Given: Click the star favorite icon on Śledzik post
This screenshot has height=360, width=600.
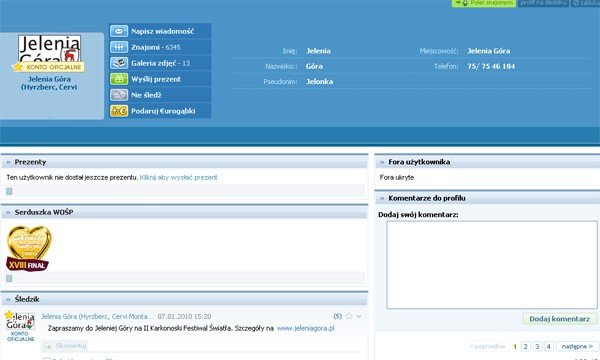Looking at the screenshot, I should point(349,316).
